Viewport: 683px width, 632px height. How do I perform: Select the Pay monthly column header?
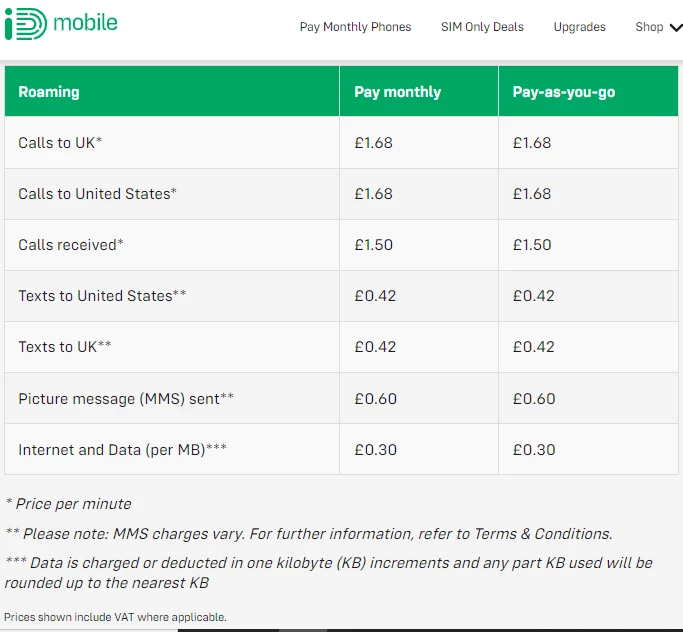397,92
